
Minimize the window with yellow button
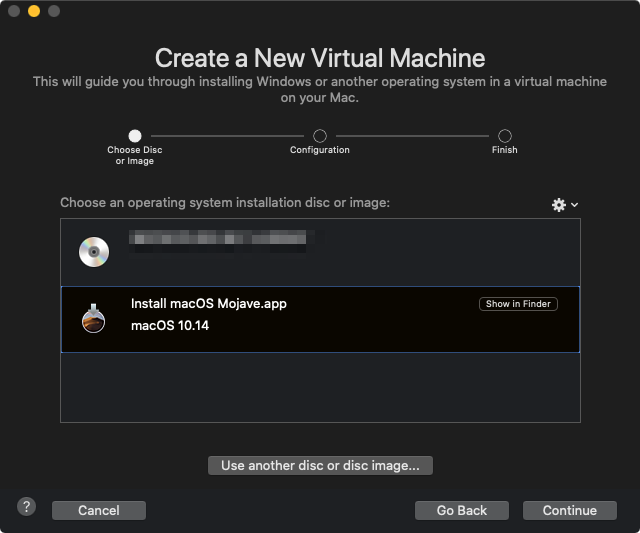click(34, 11)
